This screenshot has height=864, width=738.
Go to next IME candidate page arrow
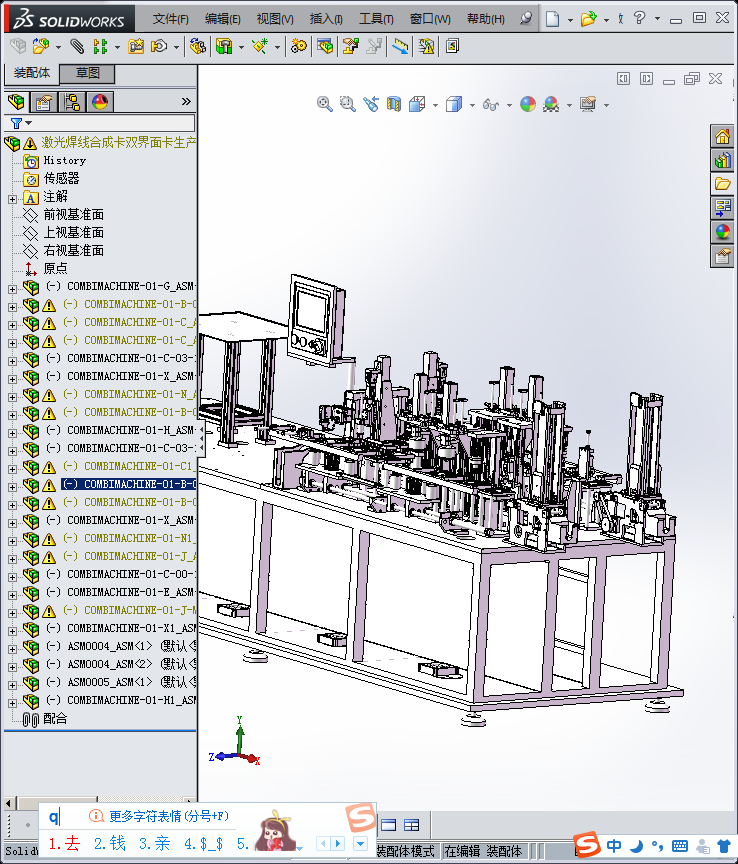tap(338, 844)
